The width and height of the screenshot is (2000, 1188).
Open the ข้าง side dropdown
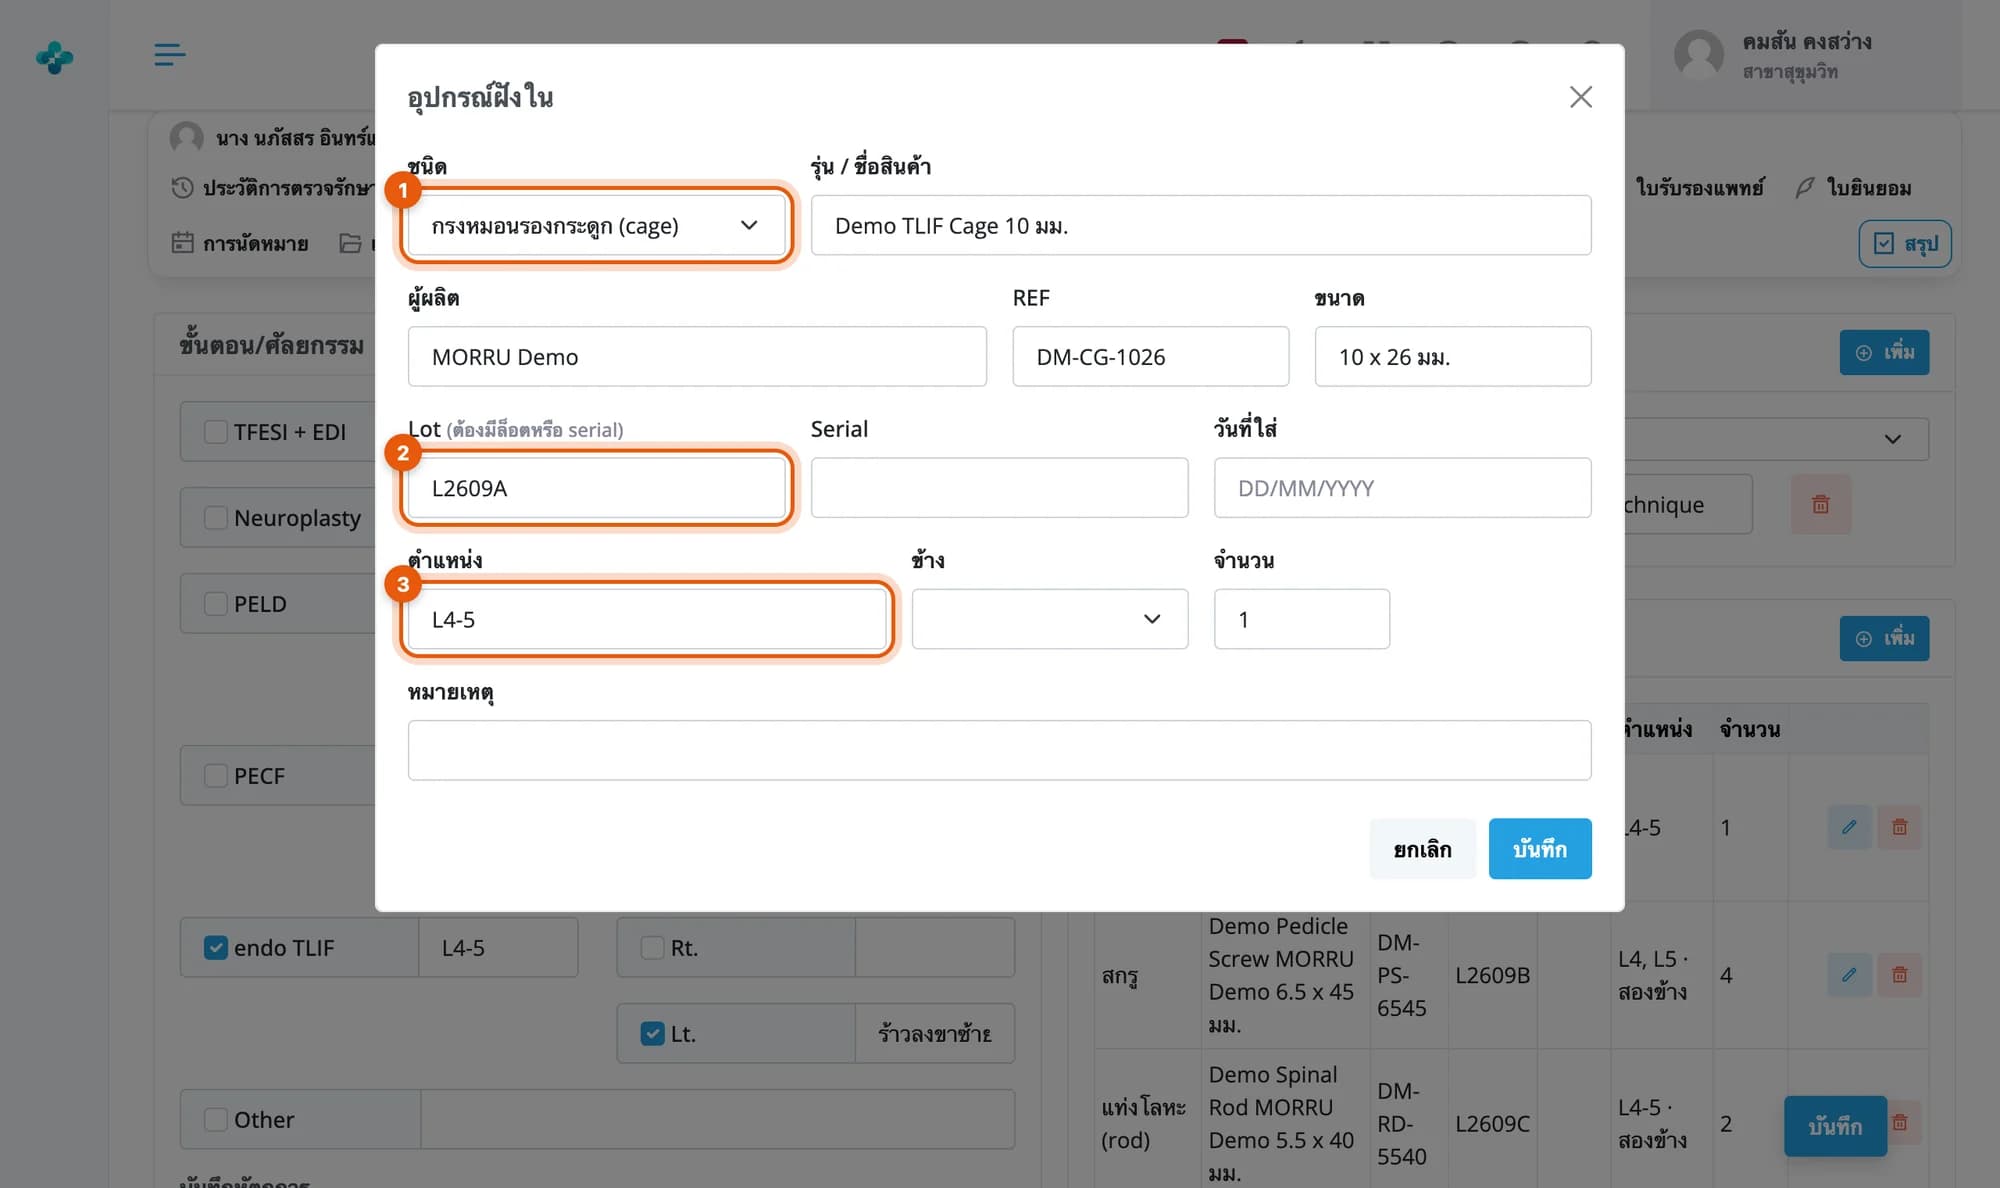[1050, 619]
